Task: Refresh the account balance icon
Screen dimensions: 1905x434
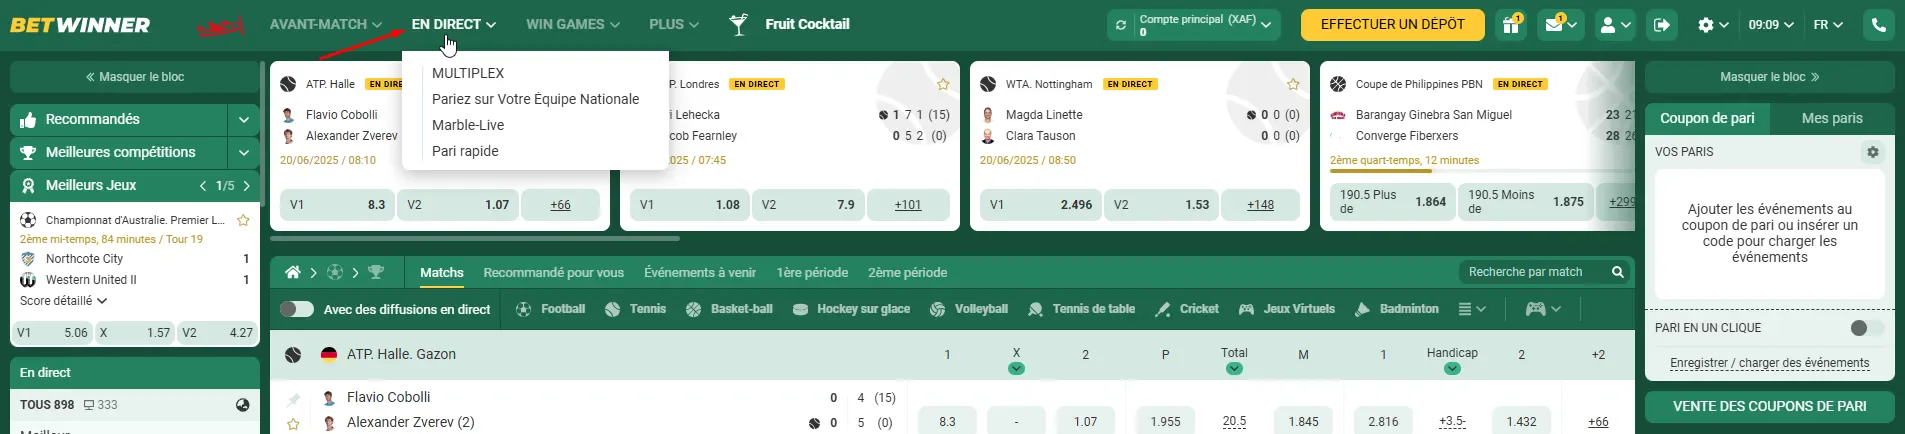Action: (x=1121, y=25)
